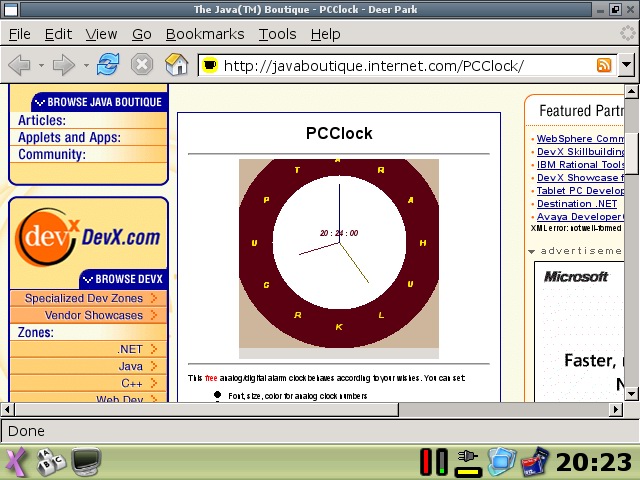Screen dimensions: 640x480
Task: Open the Forward history dropdown arrow
Action: pyautogui.click(x=86, y=66)
